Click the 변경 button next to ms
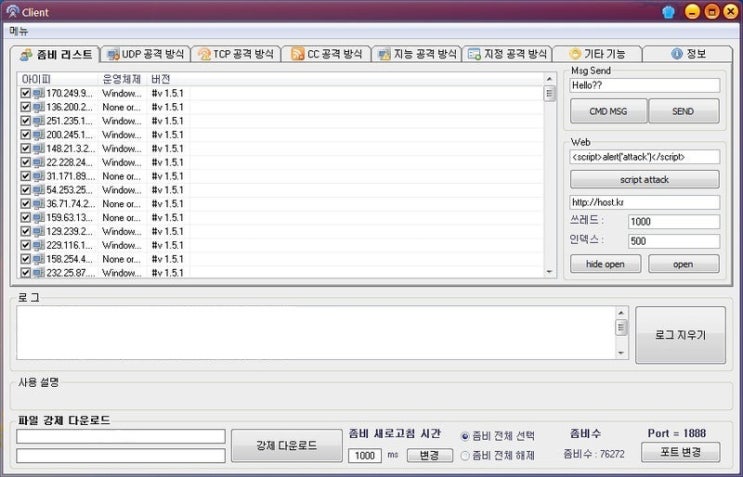Image resolution: width=743 pixels, height=477 pixels. [429, 455]
